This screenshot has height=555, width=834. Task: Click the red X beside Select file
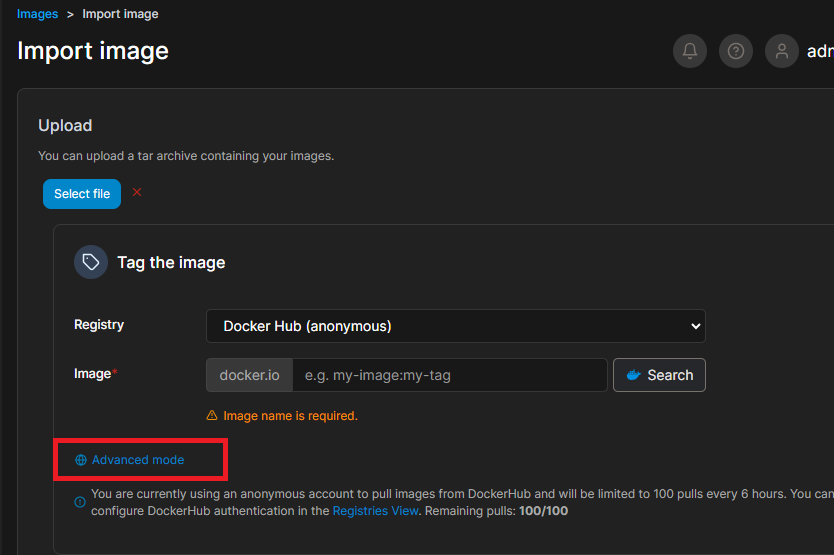pos(137,192)
